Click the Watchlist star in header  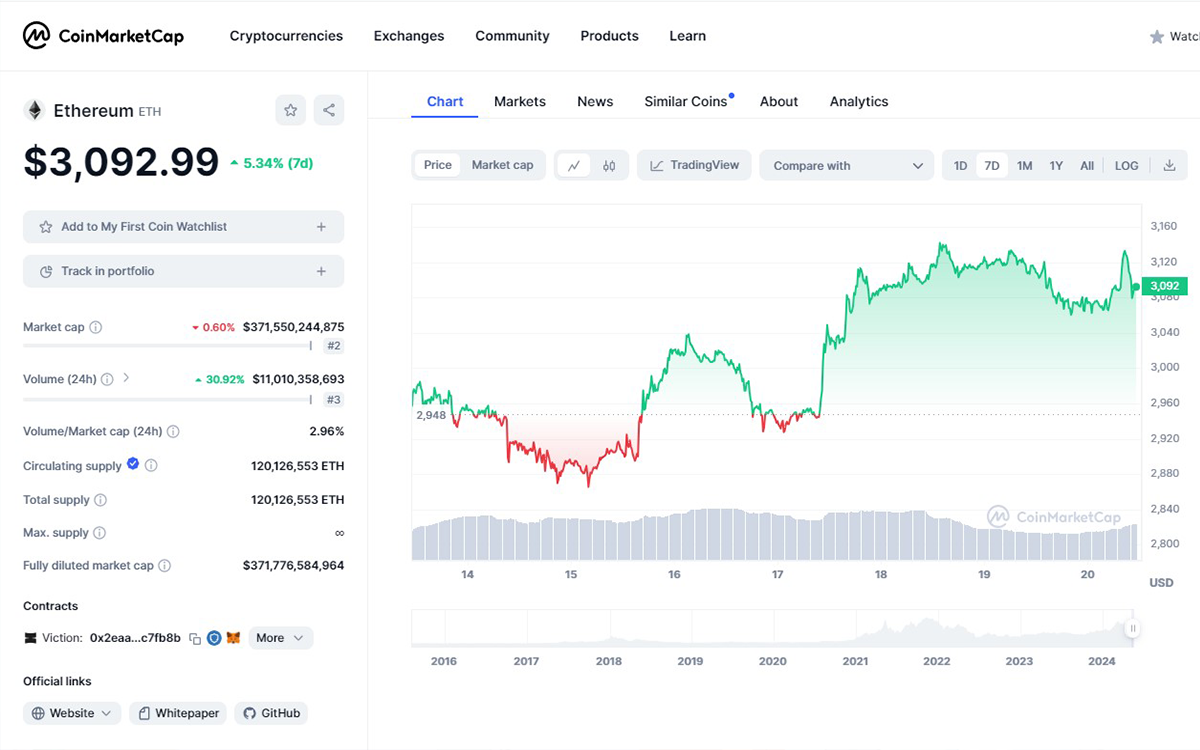coord(1157,36)
